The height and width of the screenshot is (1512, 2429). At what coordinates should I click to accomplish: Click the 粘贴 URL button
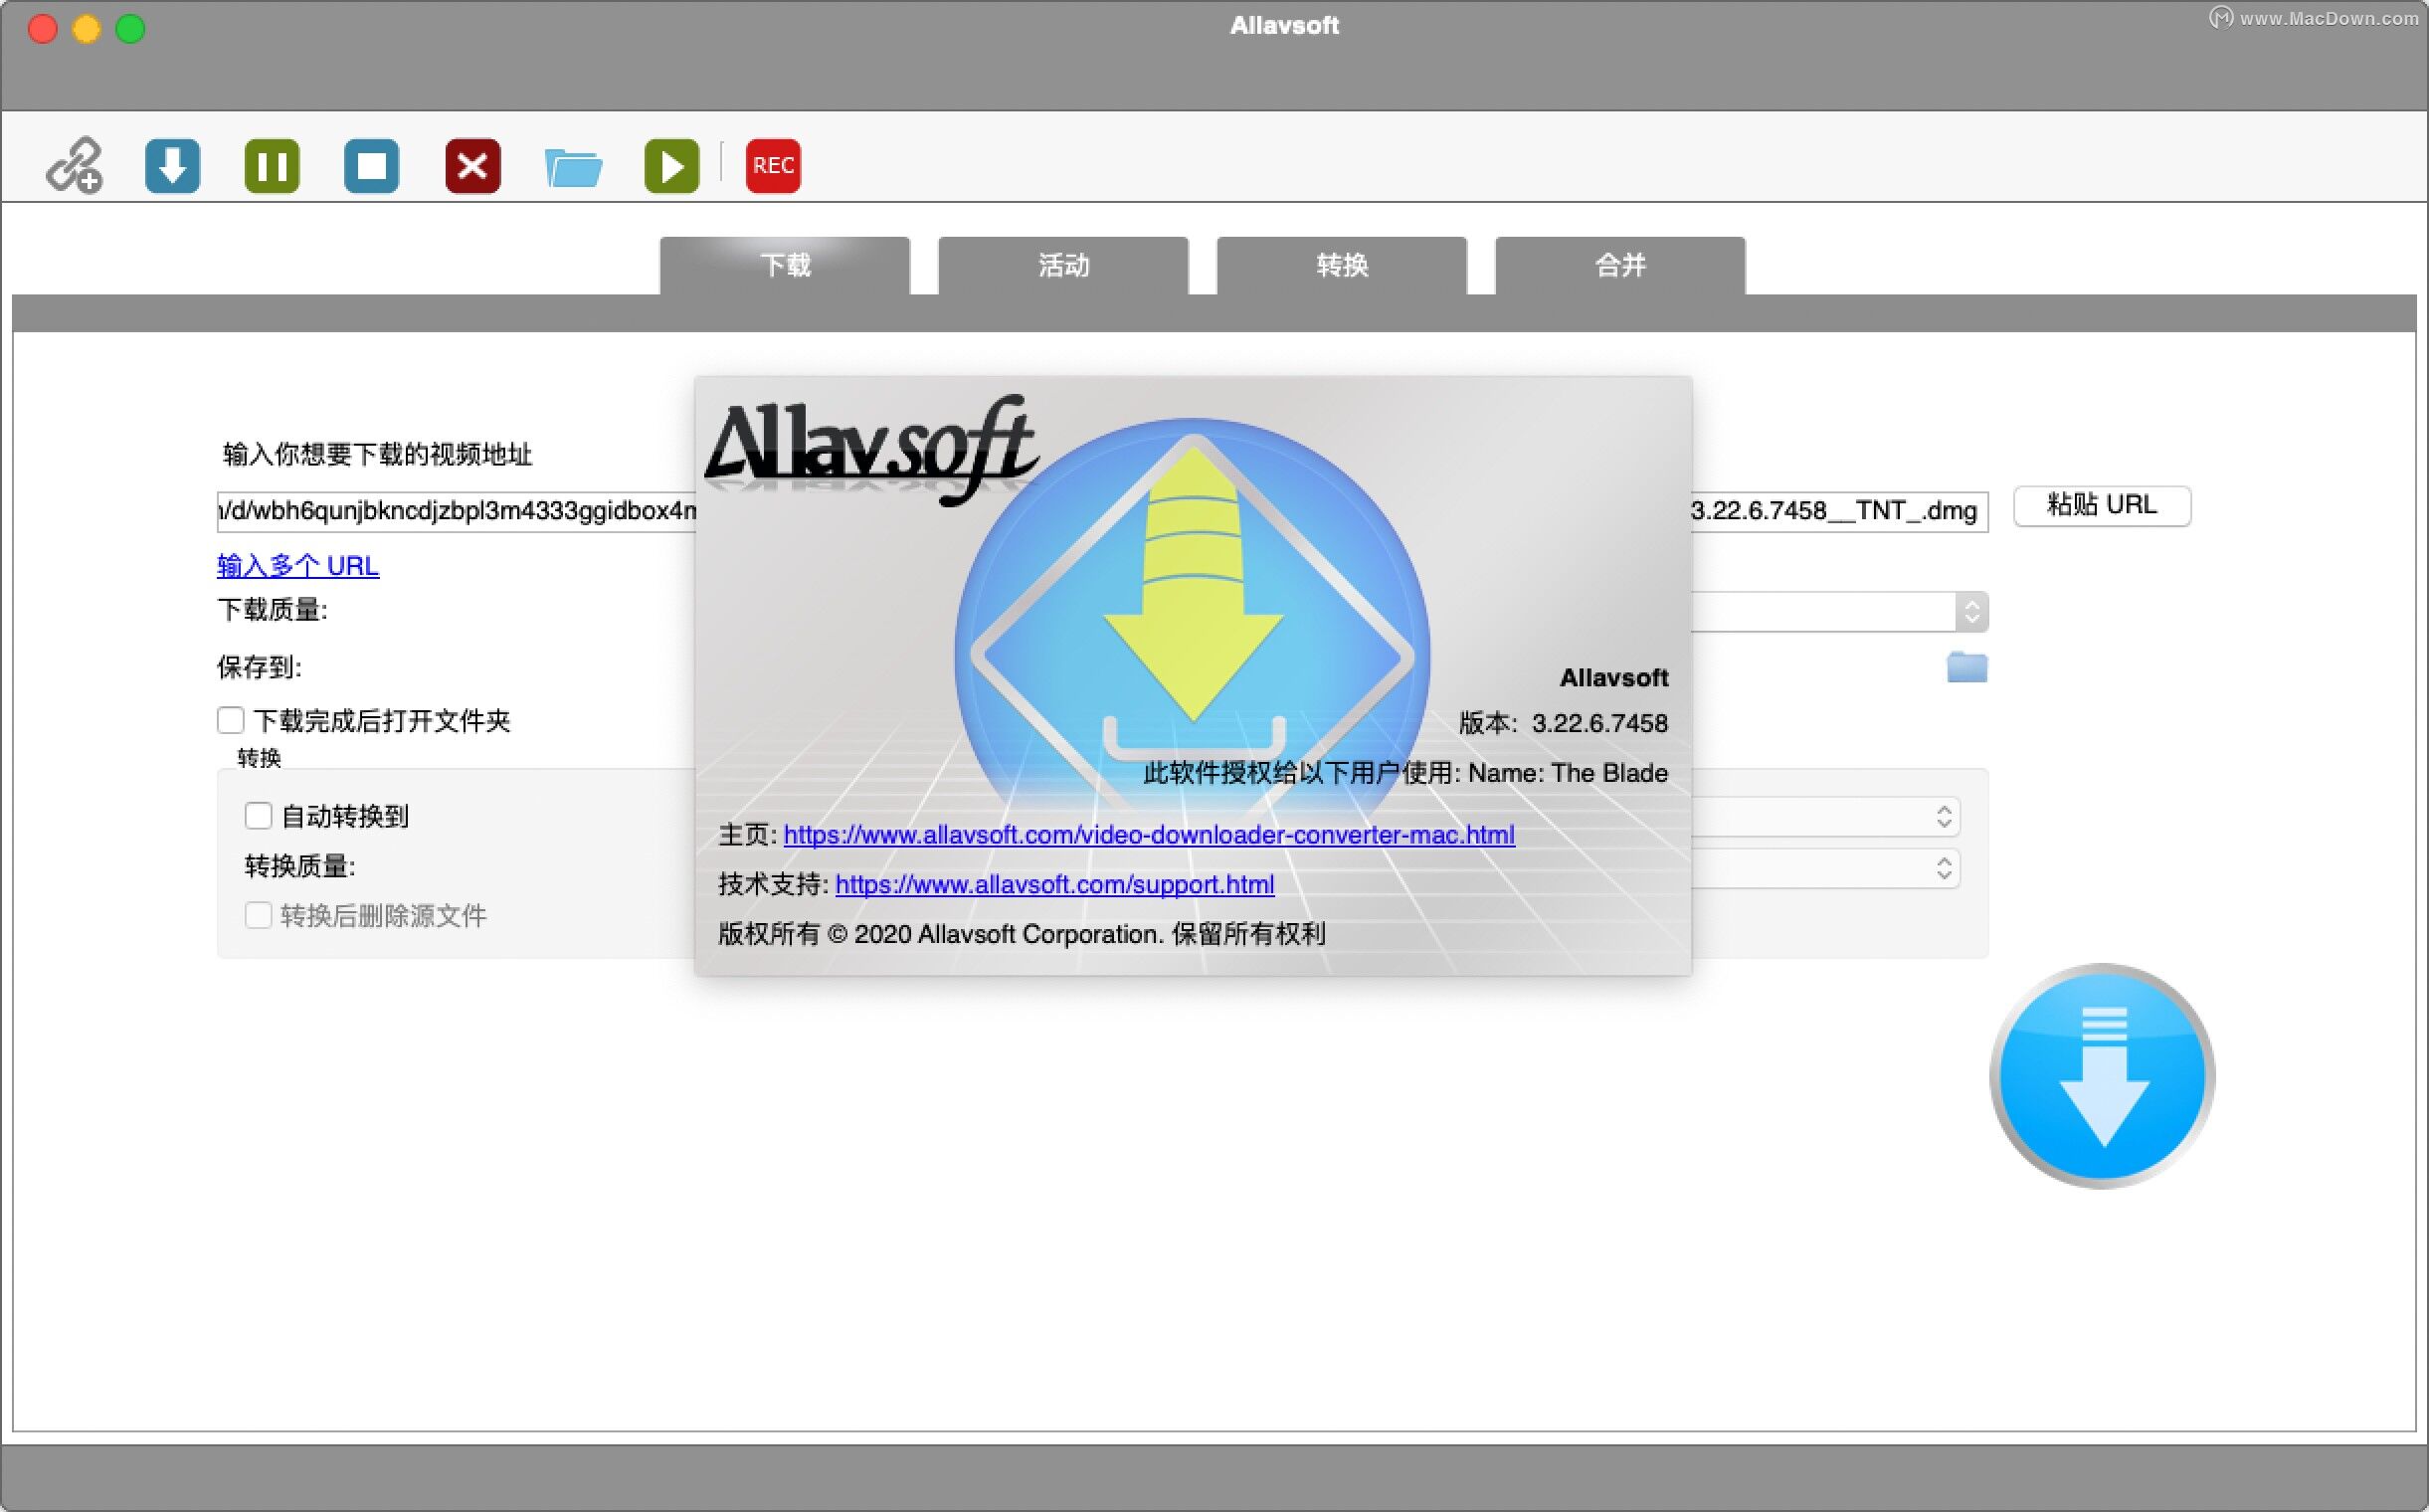point(2101,505)
